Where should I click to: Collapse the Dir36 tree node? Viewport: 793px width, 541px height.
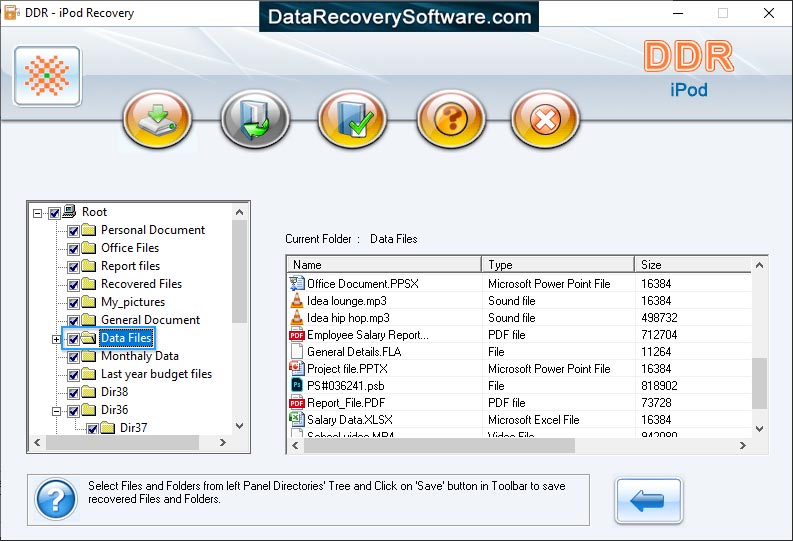click(56, 411)
